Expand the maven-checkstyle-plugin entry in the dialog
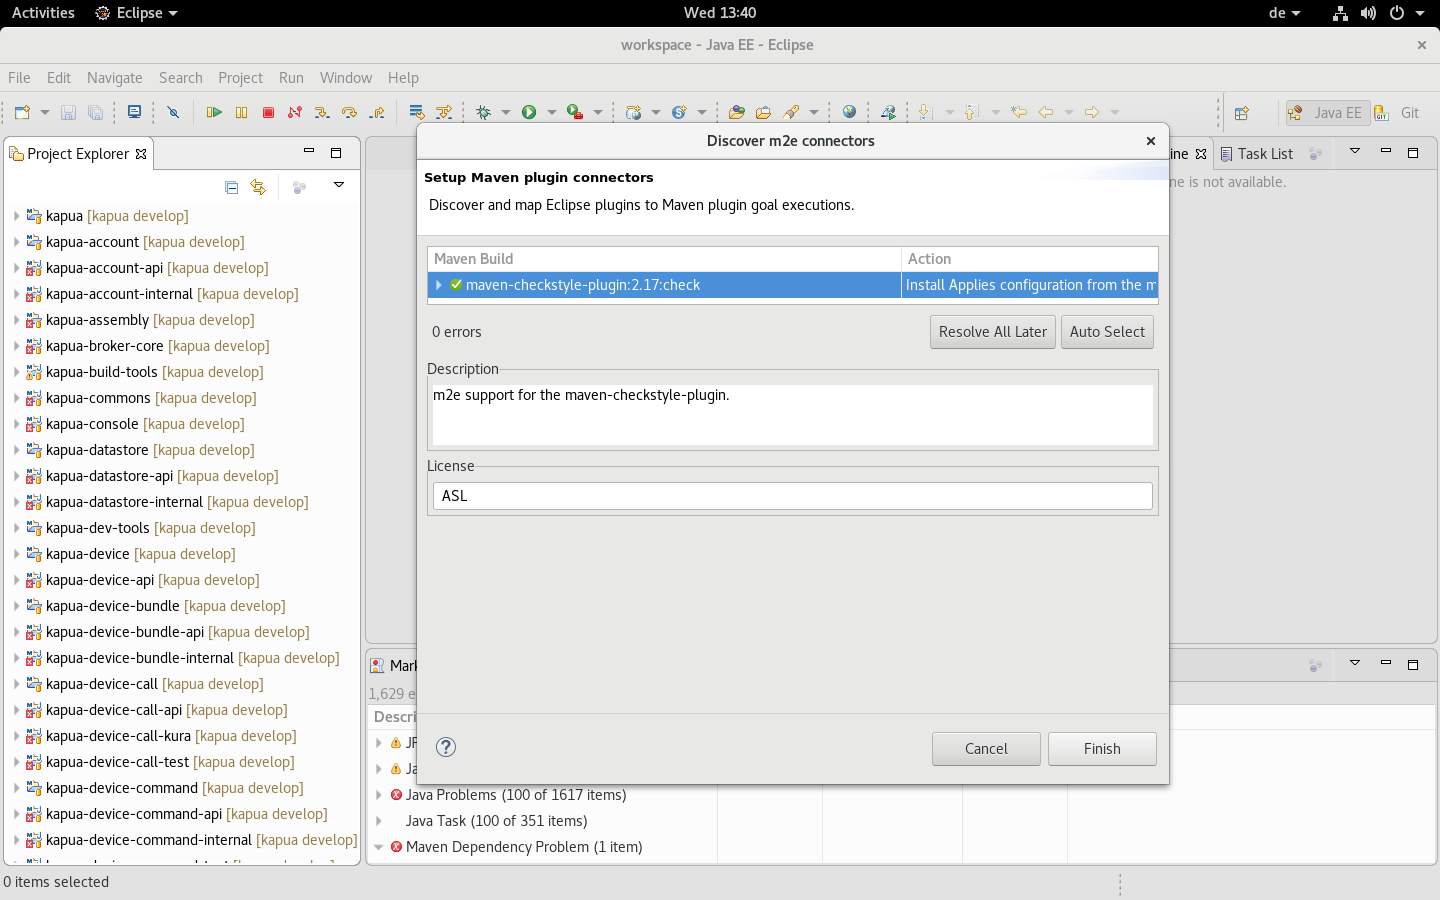Image resolution: width=1440 pixels, height=900 pixels. click(x=438, y=285)
